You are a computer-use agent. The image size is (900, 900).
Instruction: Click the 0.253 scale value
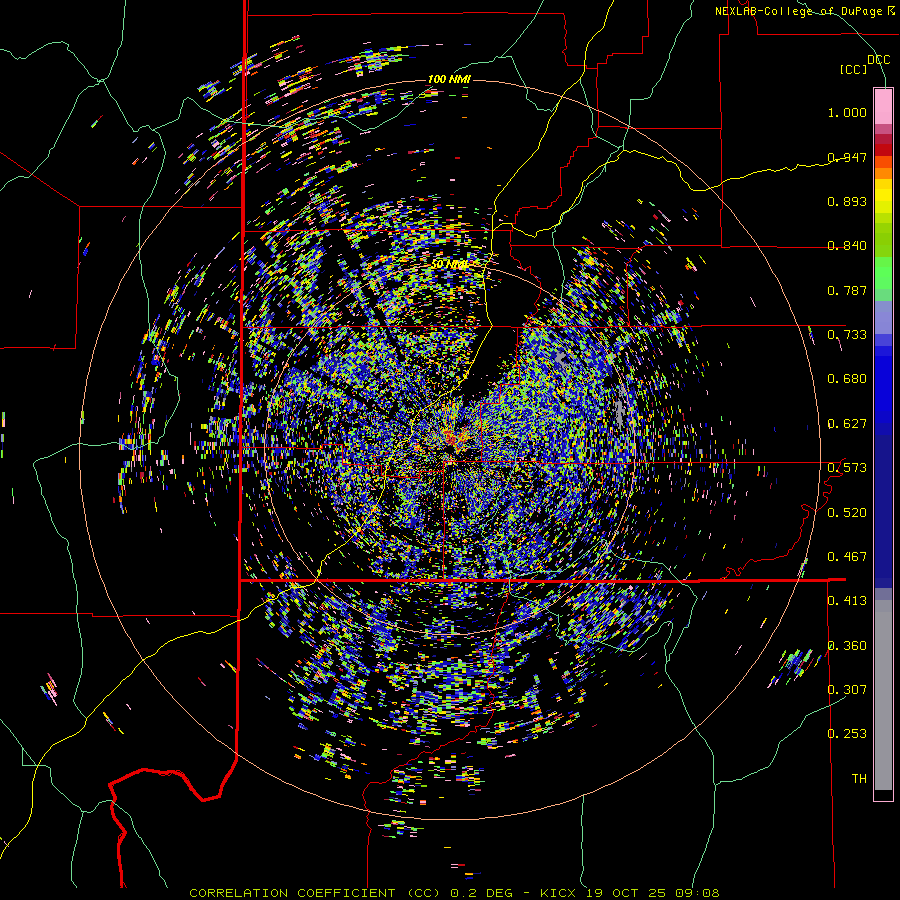pyautogui.click(x=847, y=734)
